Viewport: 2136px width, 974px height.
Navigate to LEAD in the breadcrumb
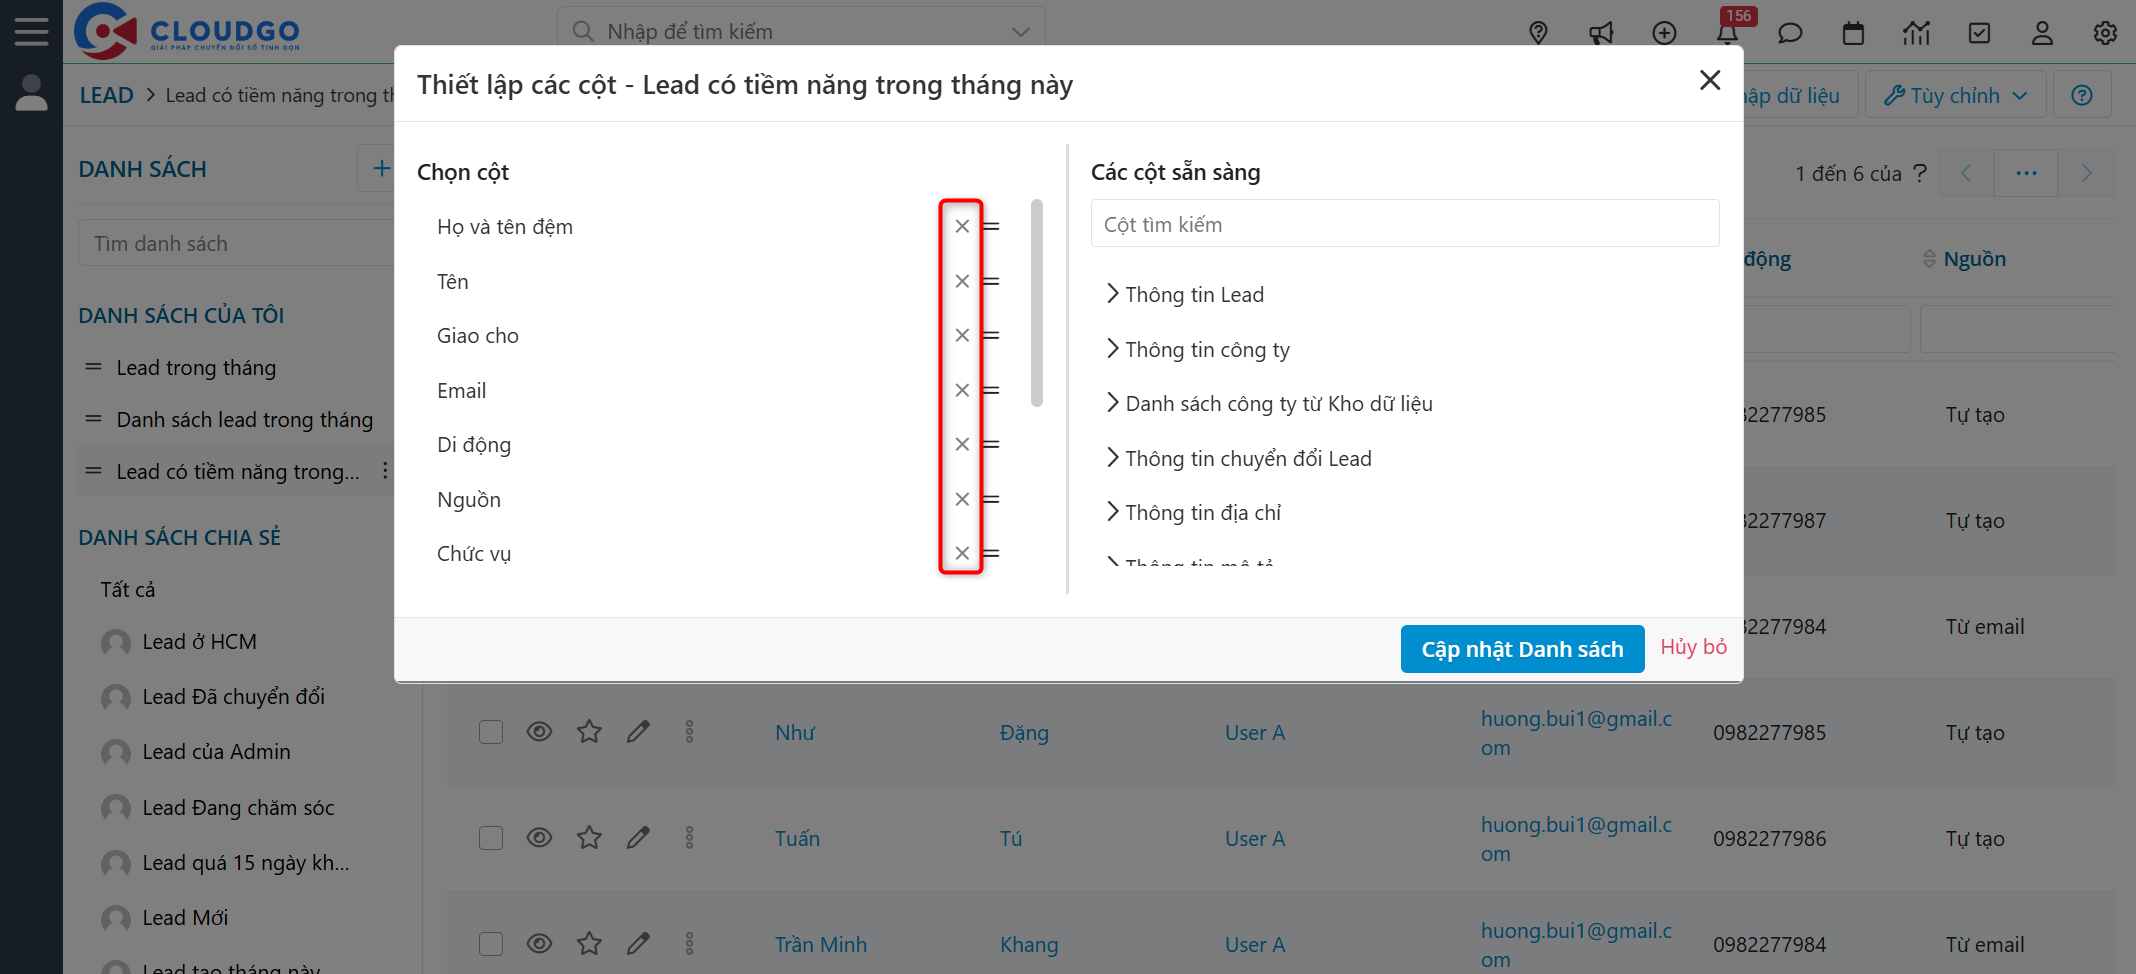click(106, 94)
